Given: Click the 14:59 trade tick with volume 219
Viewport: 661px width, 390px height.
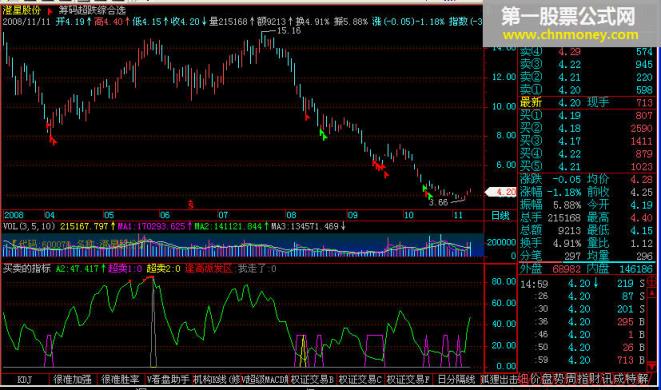Looking at the screenshot, I should pos(583,284).
